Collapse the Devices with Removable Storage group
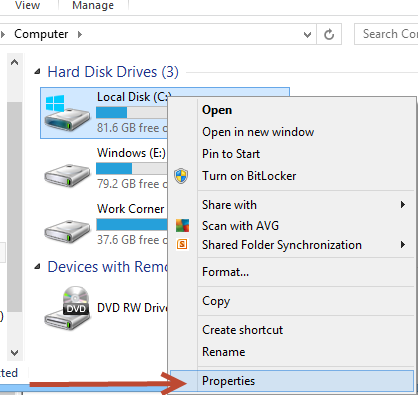 pos(38,266)
